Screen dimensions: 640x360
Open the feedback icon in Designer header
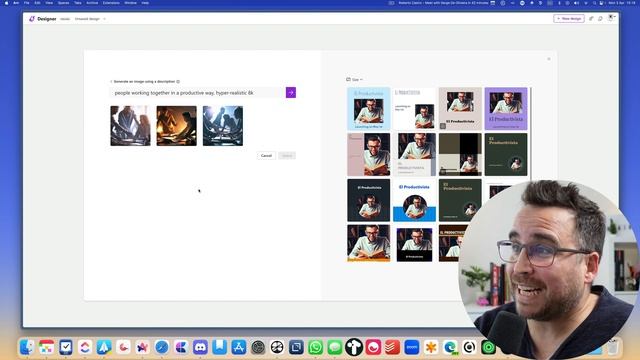600,19
